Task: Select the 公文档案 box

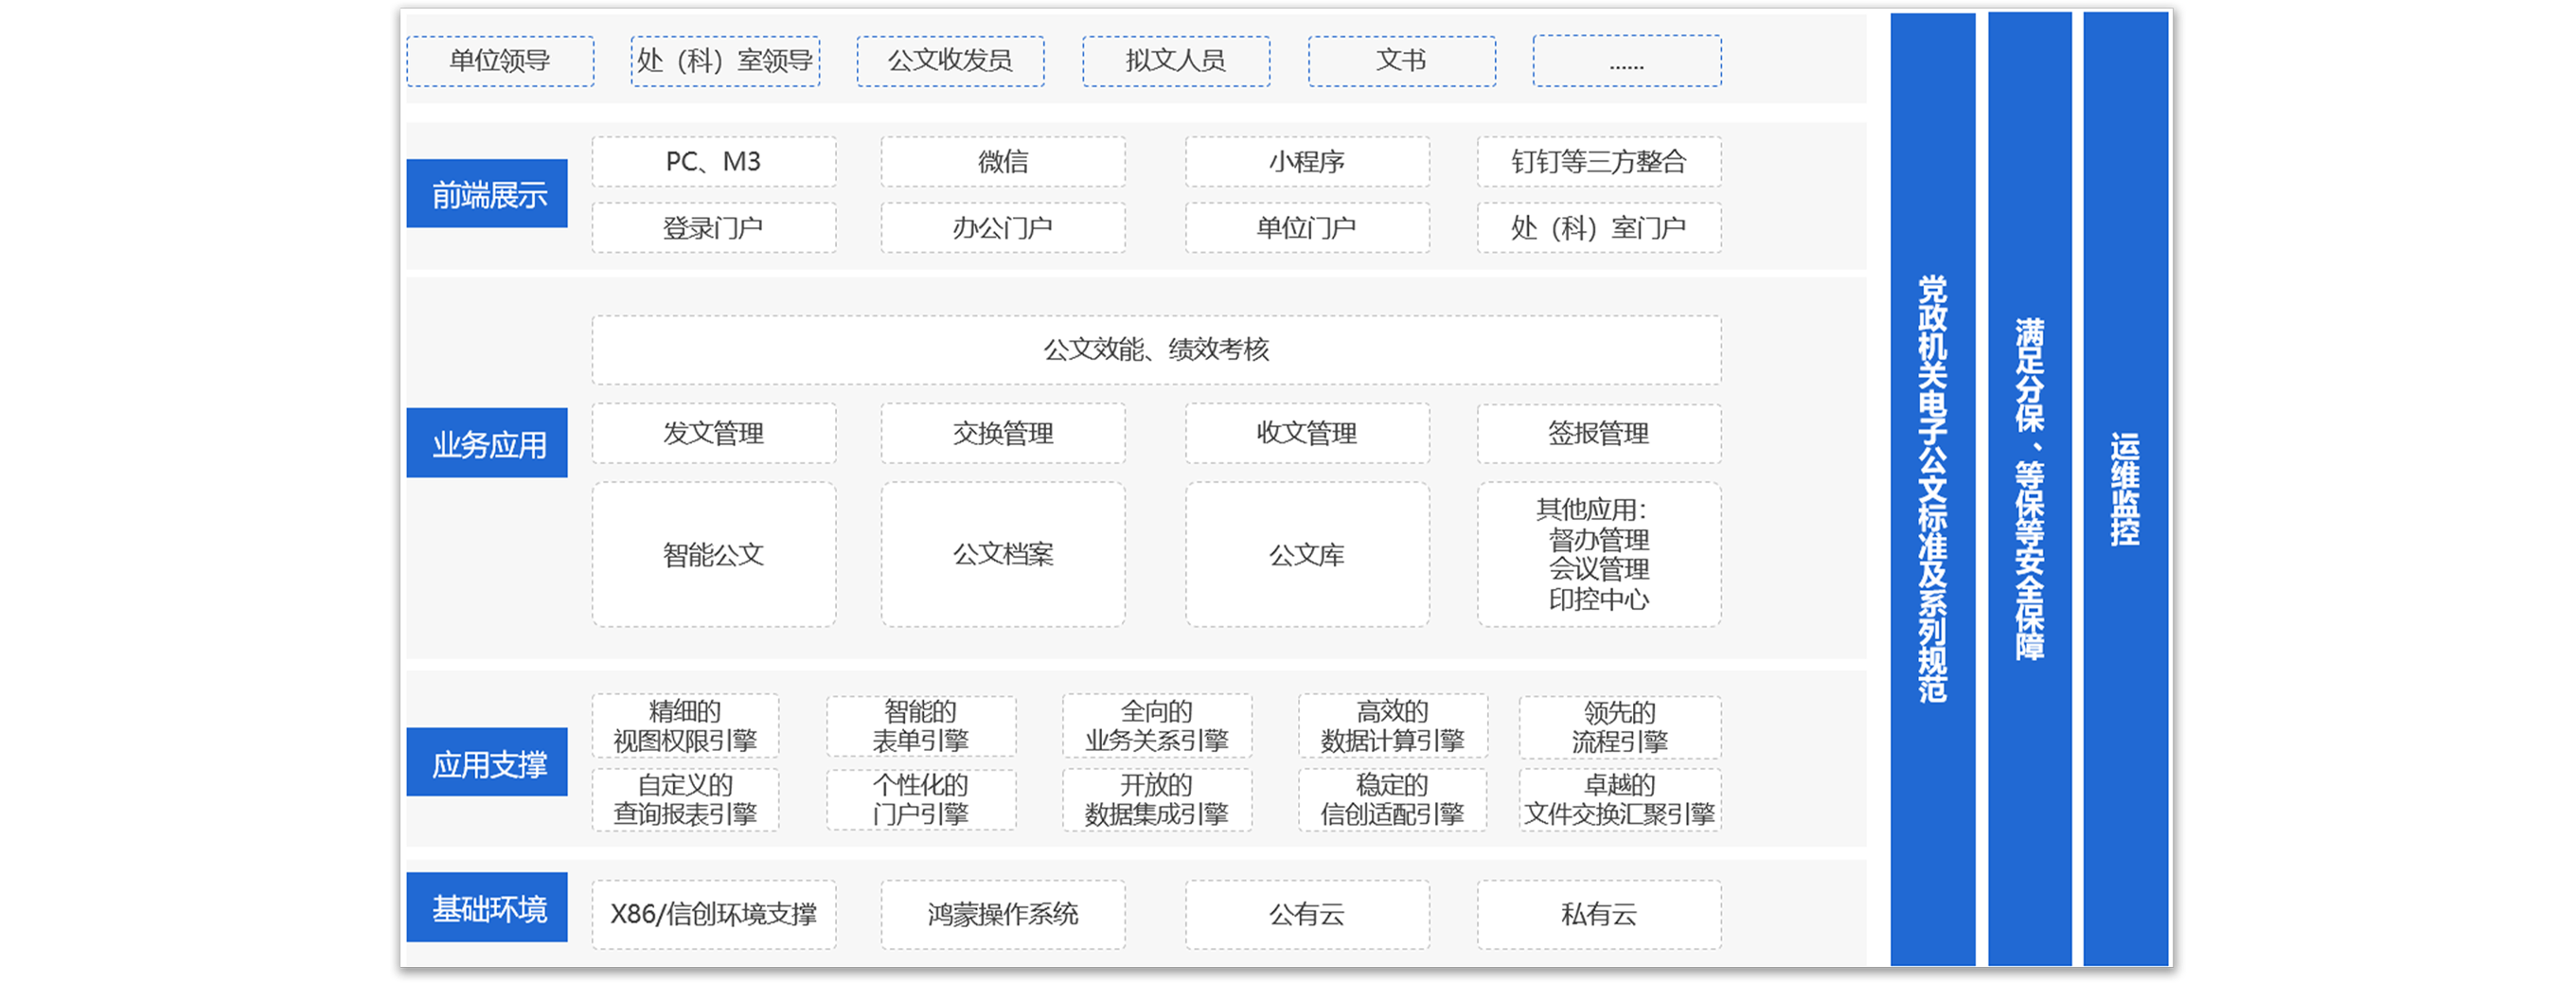Action: tap(1003, 555)
